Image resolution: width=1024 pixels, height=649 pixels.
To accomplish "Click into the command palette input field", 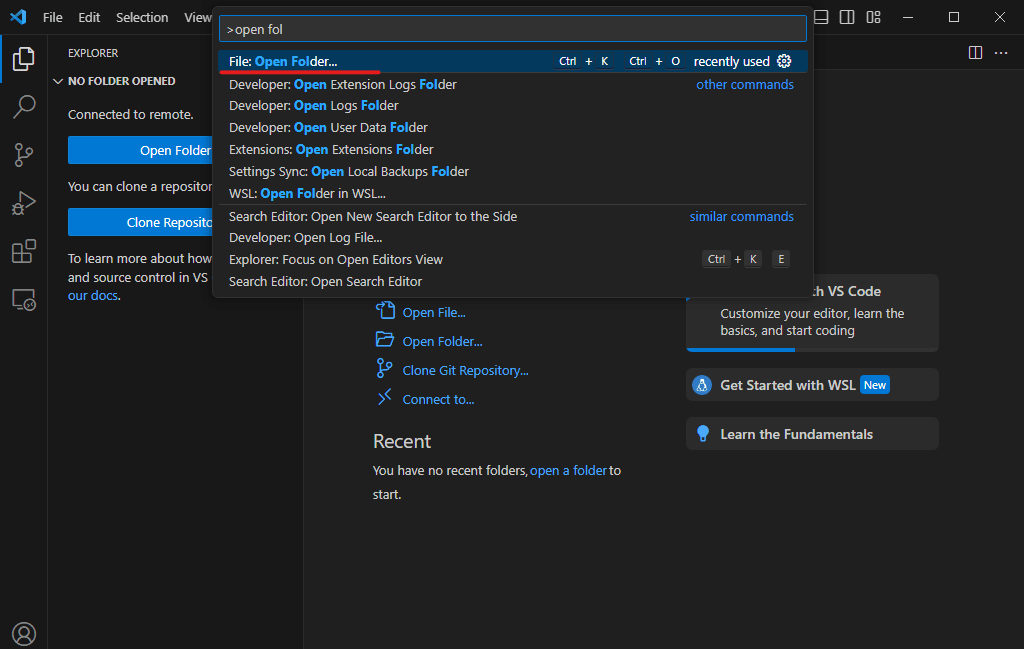I will (513, 29).
